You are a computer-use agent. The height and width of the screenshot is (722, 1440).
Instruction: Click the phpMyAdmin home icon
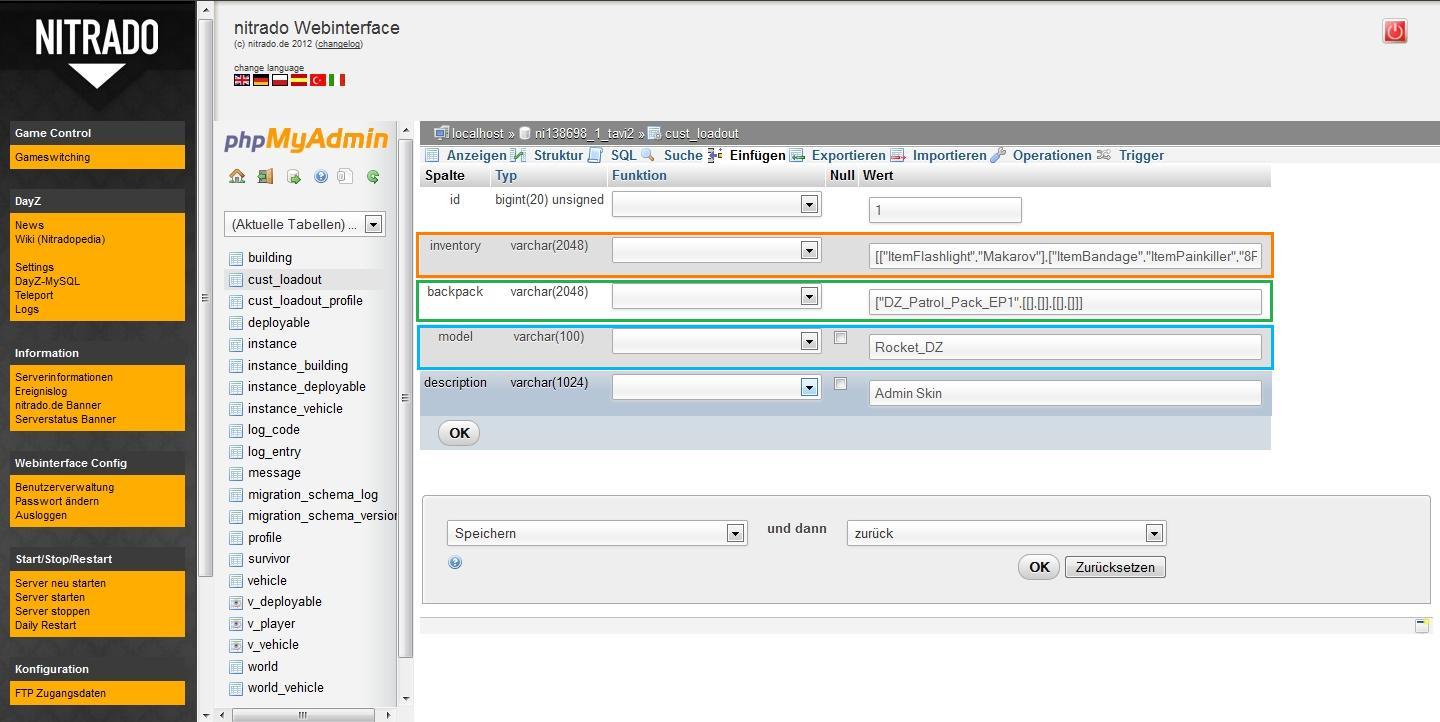pos(237,176)
